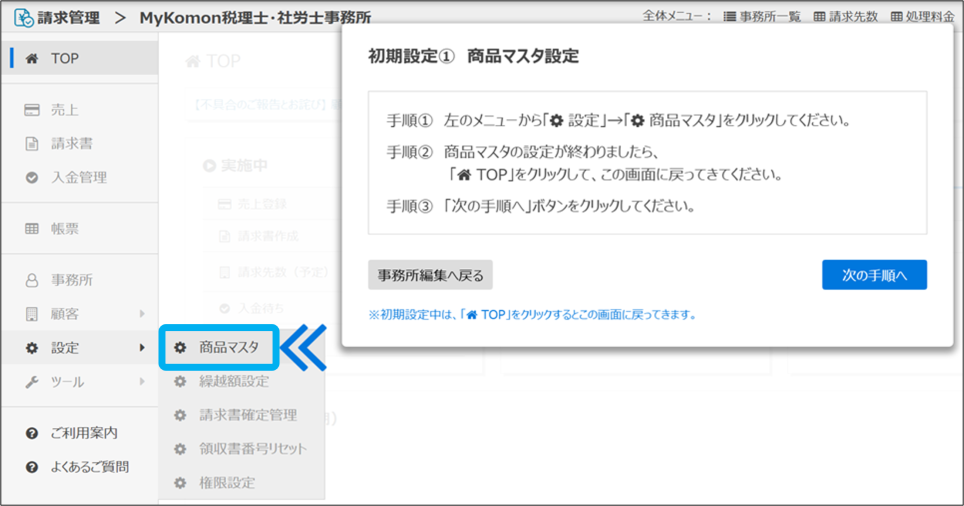Click the 次の手順へ button
964x506 pixels.
874,275
